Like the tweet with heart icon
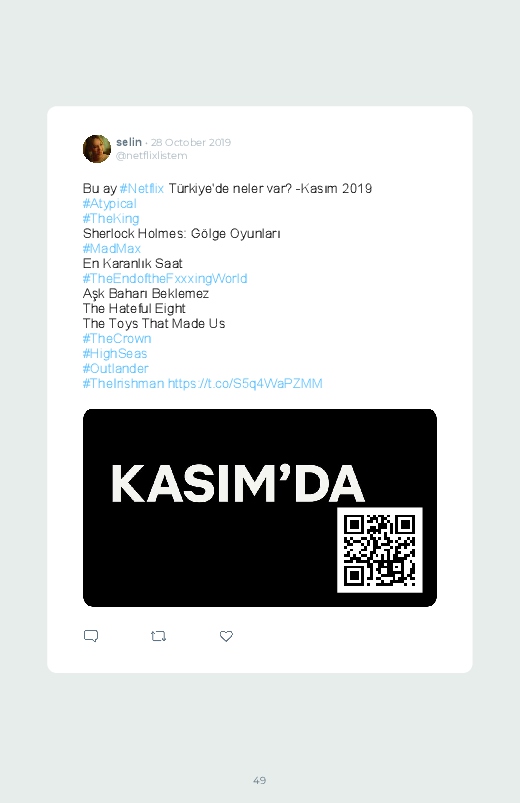Screen dimensions: 520x803 226,636
